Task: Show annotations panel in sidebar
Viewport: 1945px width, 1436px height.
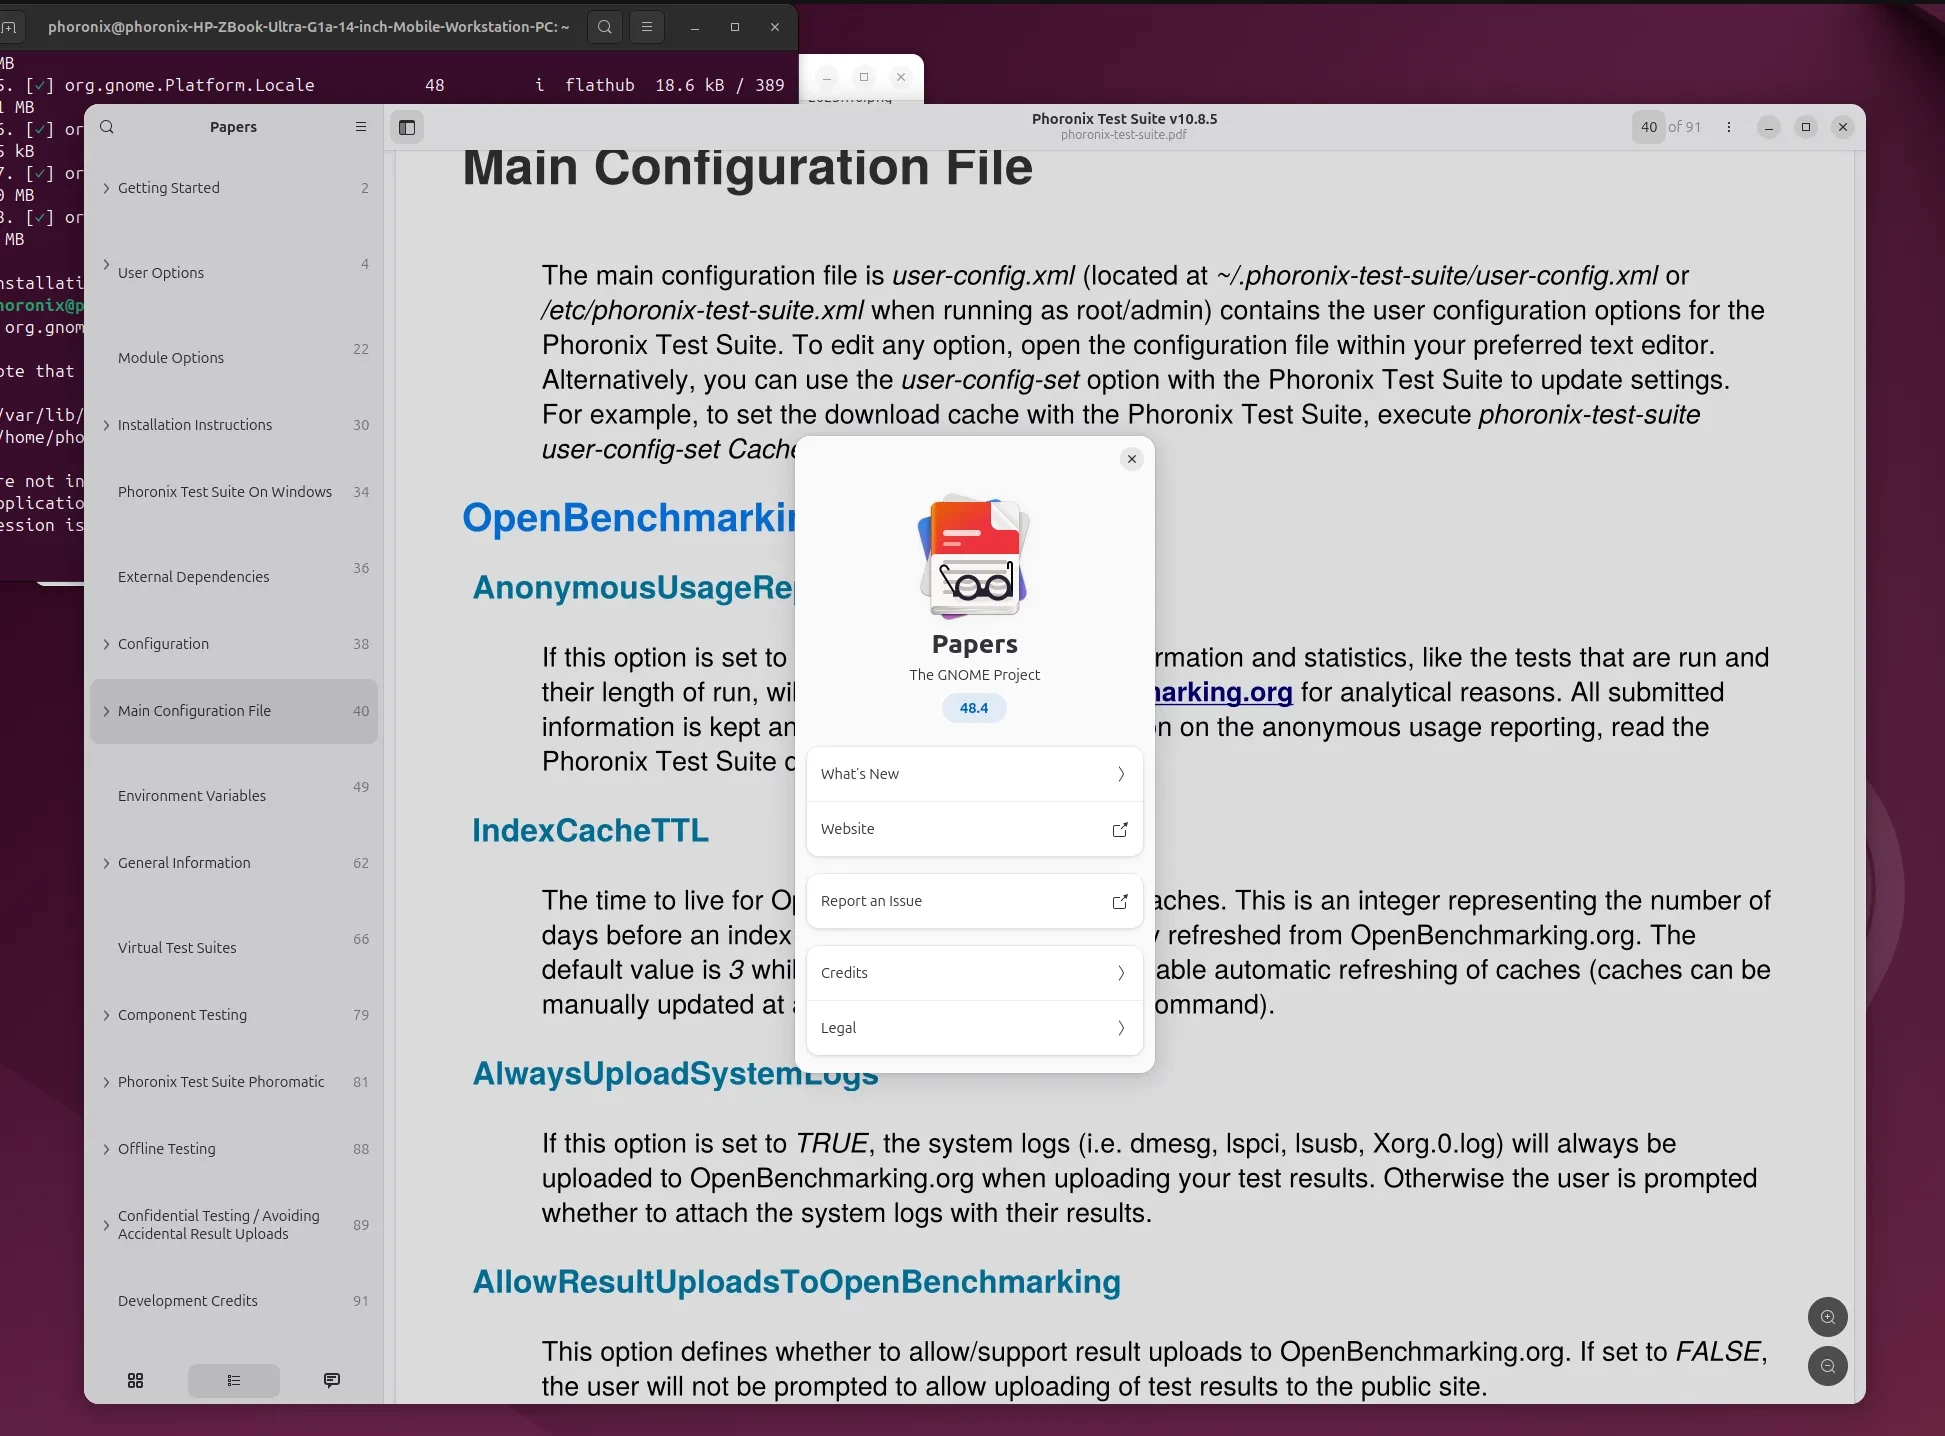Action: point(332,1380)
